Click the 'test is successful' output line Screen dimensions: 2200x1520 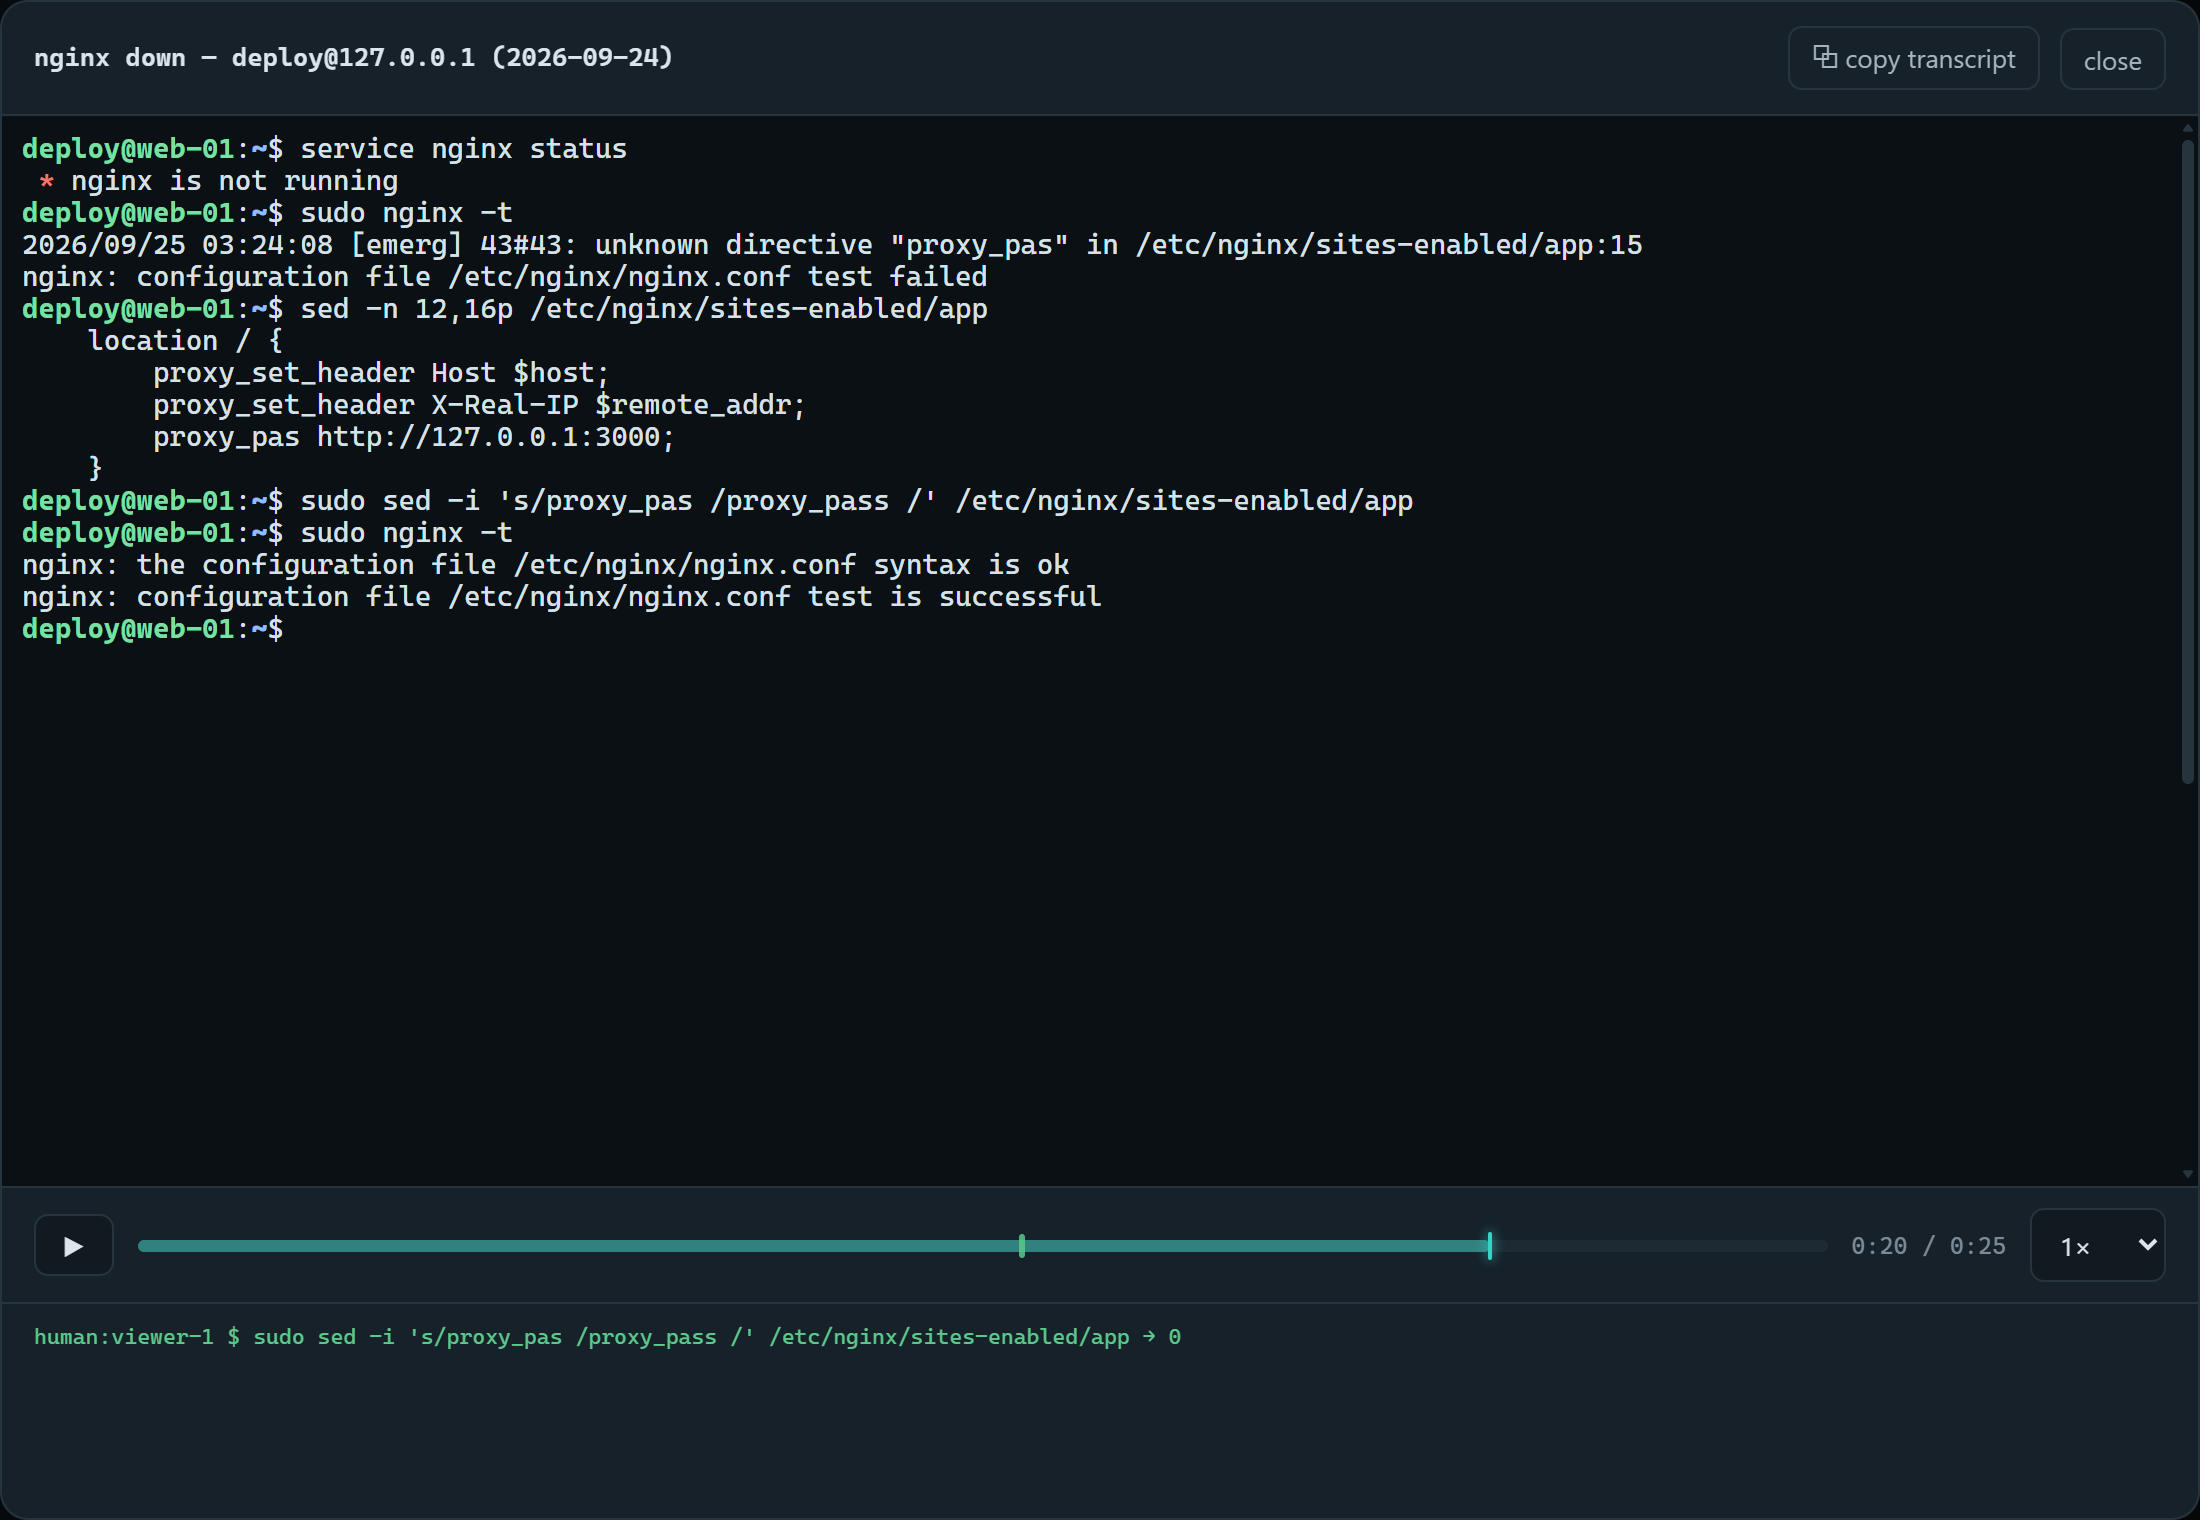(x=561, y=597)
